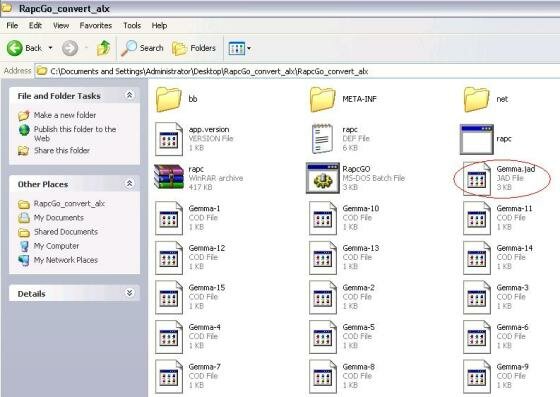Screen dimensions: 560x397
Task: Click the Back button
Action: click(x=24, y=48)
